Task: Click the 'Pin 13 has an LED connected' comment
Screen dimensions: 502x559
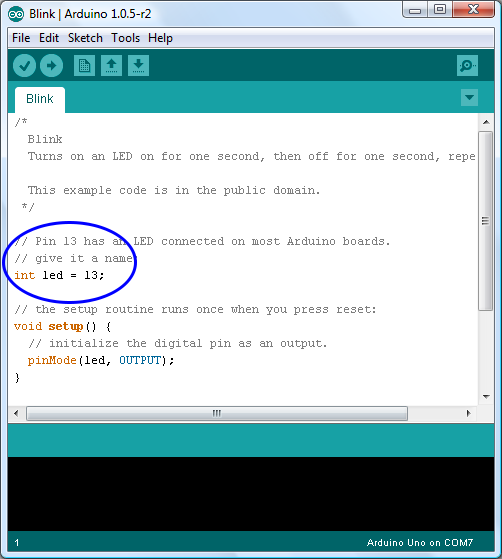Action: click(x=202, y=241)
